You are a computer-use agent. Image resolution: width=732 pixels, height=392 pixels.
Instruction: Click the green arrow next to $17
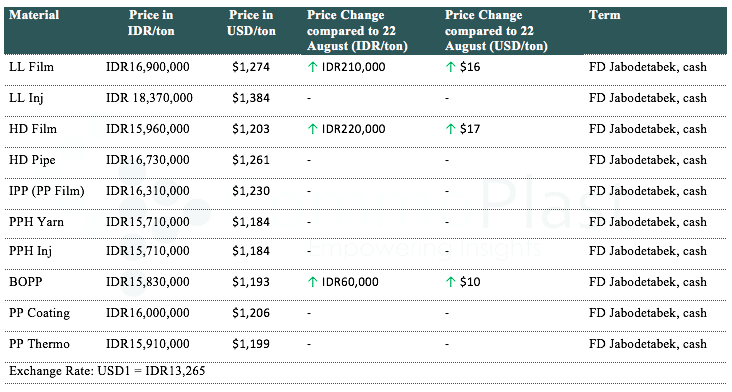click(x=450, y=129)
